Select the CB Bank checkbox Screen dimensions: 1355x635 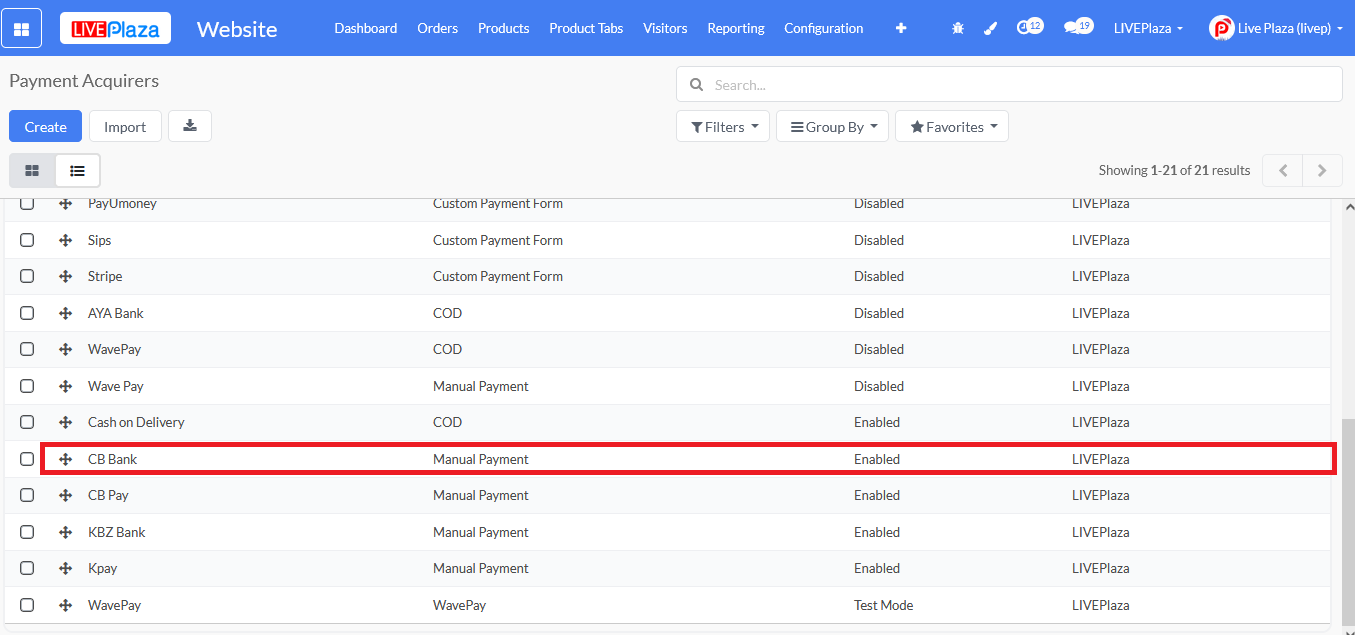(27, 459)
